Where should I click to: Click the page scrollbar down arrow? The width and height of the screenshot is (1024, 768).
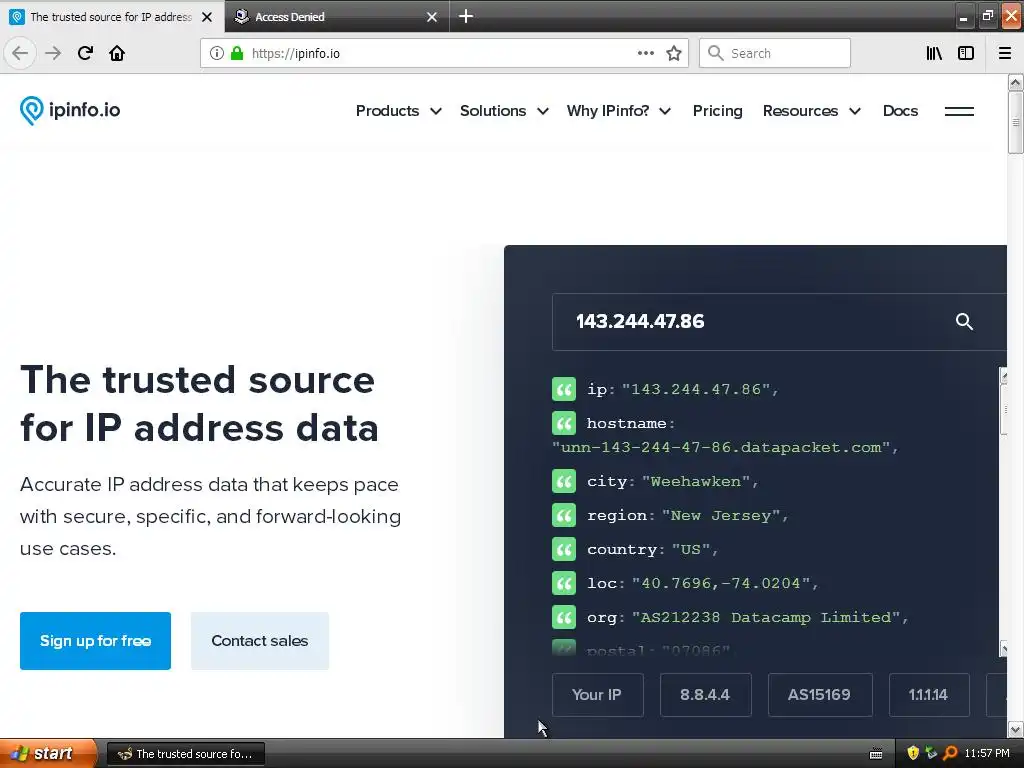coord(1015,729)
